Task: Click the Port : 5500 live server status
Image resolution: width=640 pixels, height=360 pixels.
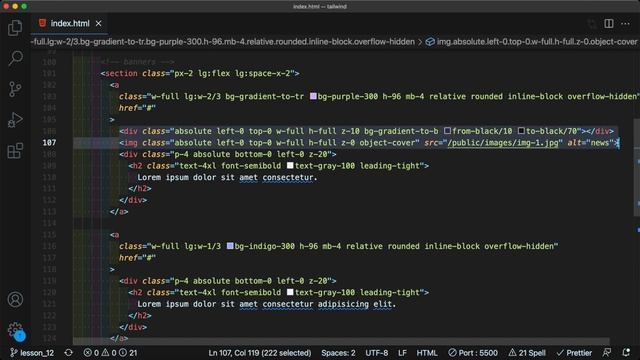Action: (x=473, y=353)
